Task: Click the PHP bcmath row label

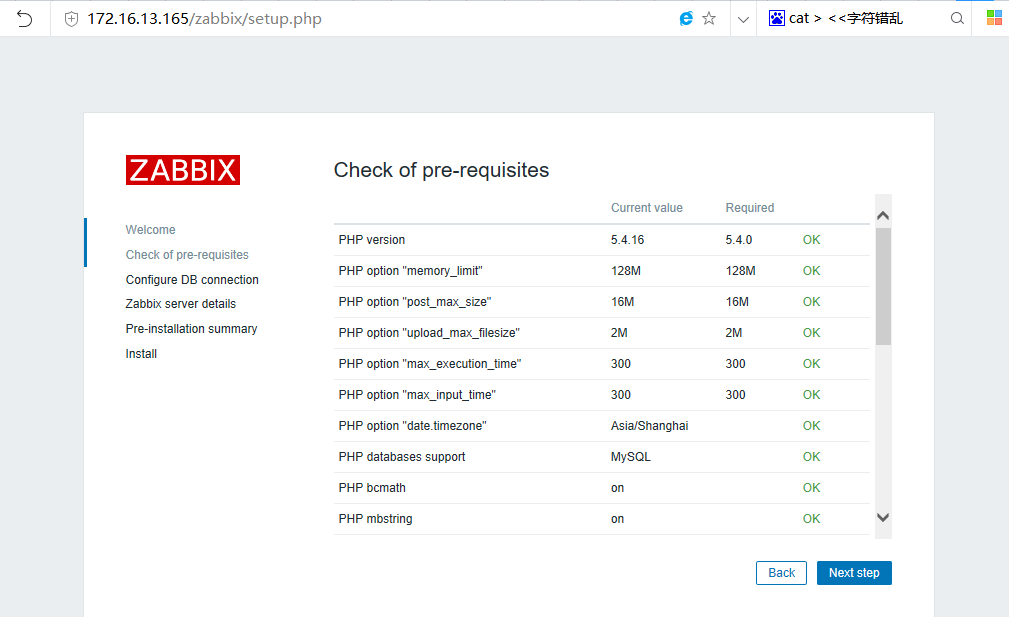Action: (x=372, y=488)
